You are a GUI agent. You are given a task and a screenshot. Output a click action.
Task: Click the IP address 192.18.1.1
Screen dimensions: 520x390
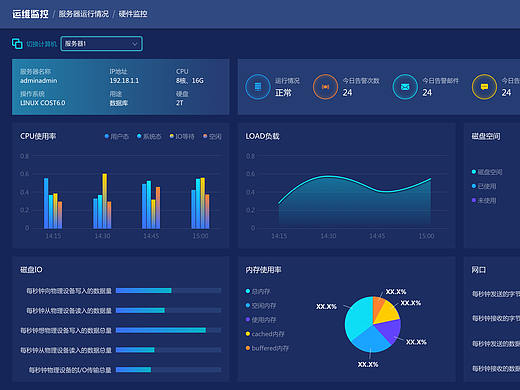(x=124, y=81)
